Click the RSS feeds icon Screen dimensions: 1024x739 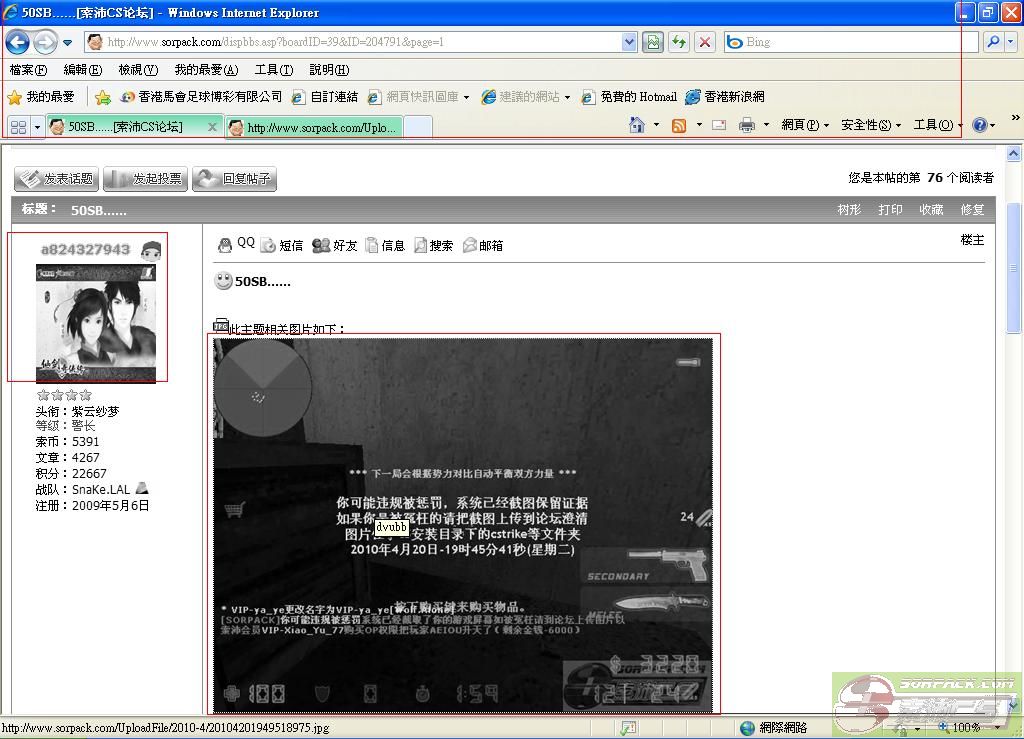click(679, 125)
